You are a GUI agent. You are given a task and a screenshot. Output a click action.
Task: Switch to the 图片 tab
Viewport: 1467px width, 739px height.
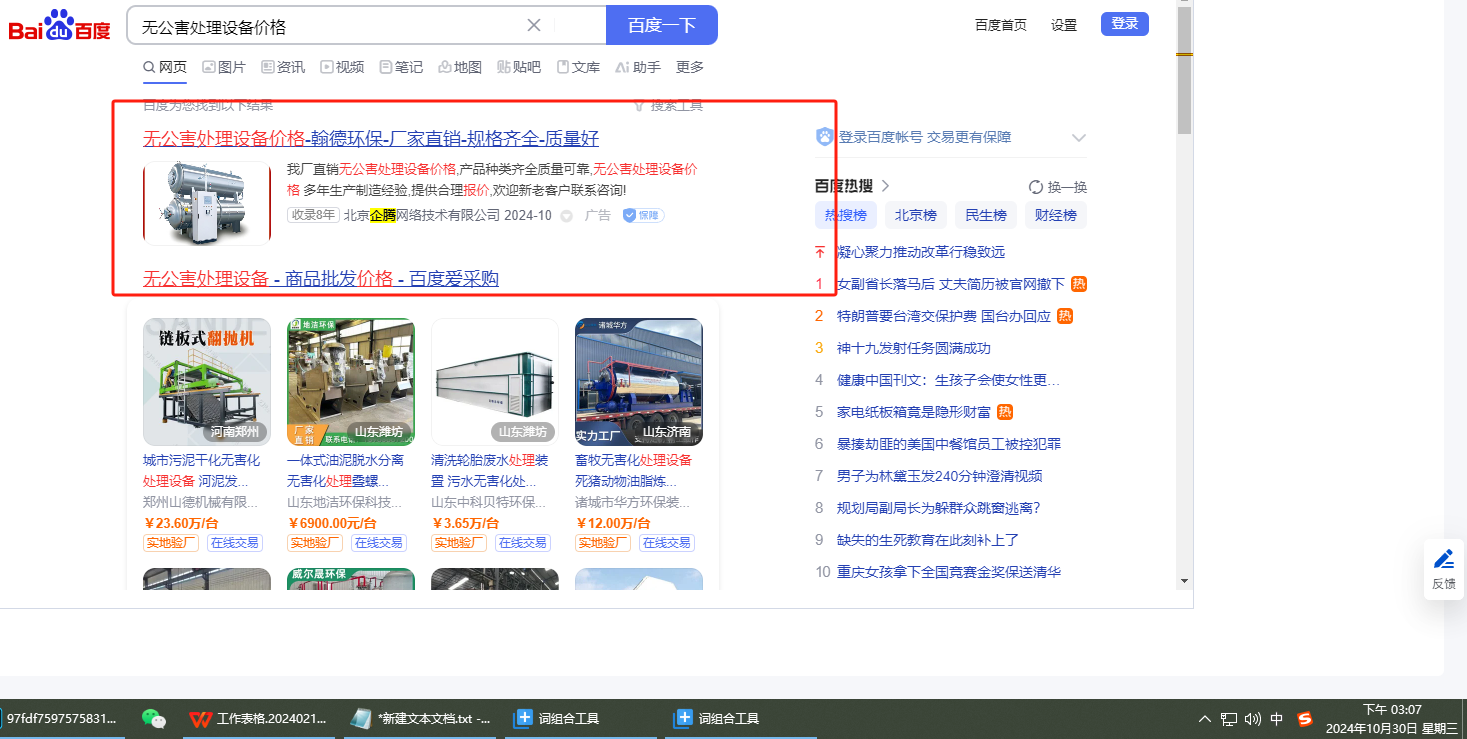[224, 67]
